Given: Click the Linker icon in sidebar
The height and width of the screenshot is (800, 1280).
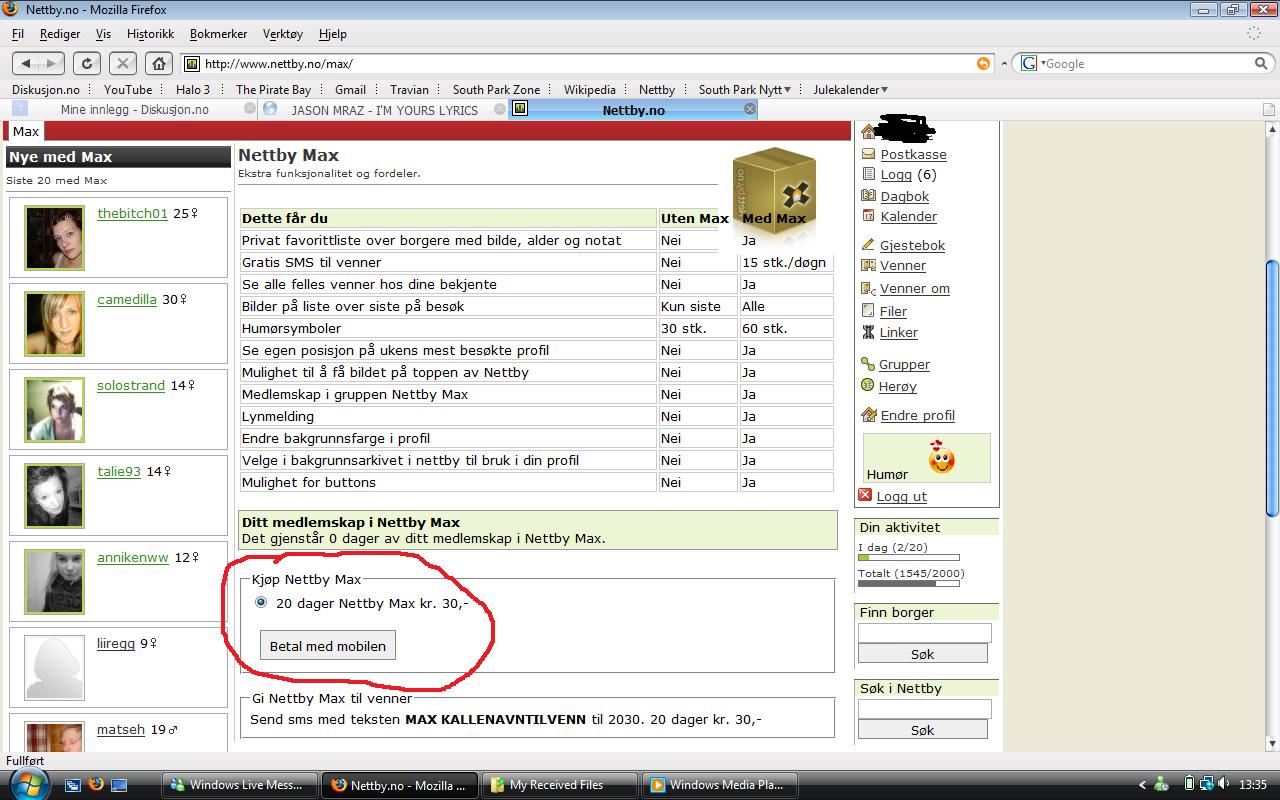Looking at the screenshot, I should [x=868, y=332].
